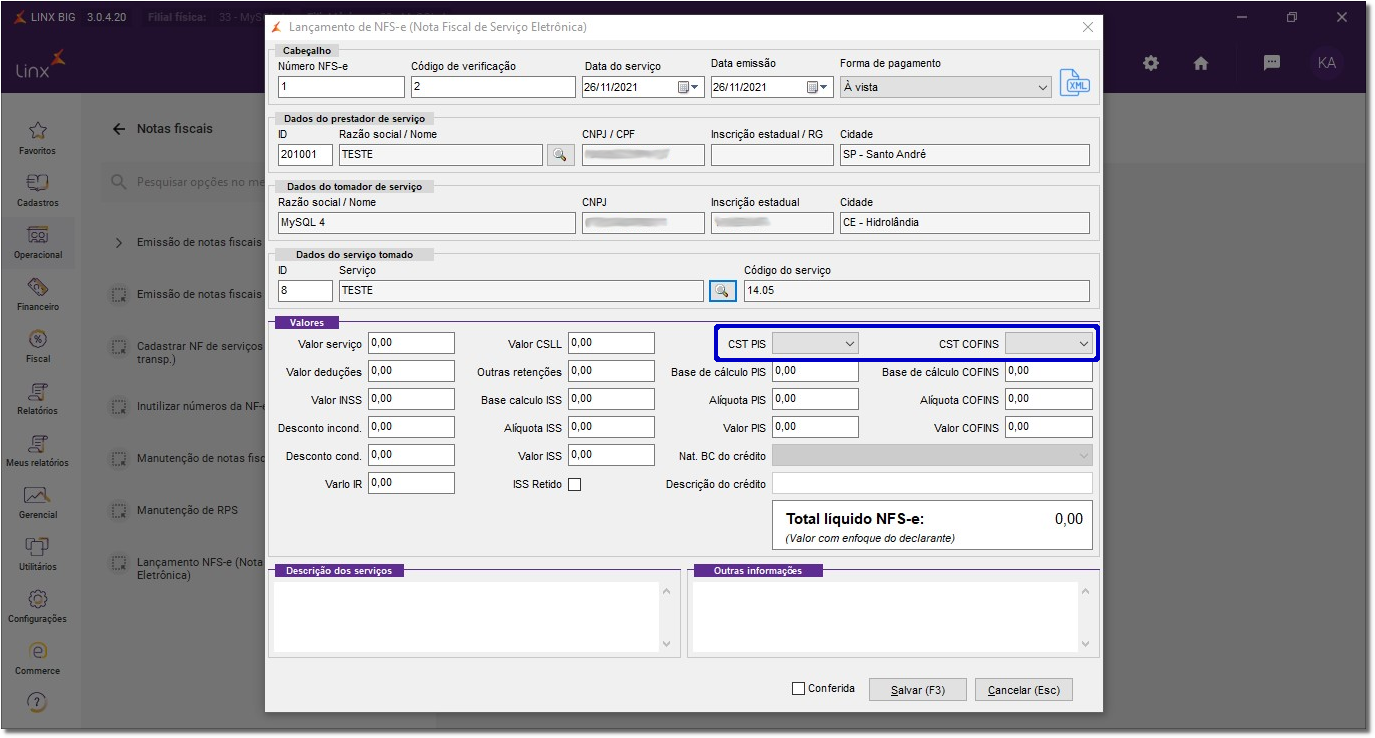Import the XML file icon
The width and height of the screenshot is (1375, 738).
pos(1075,83)
